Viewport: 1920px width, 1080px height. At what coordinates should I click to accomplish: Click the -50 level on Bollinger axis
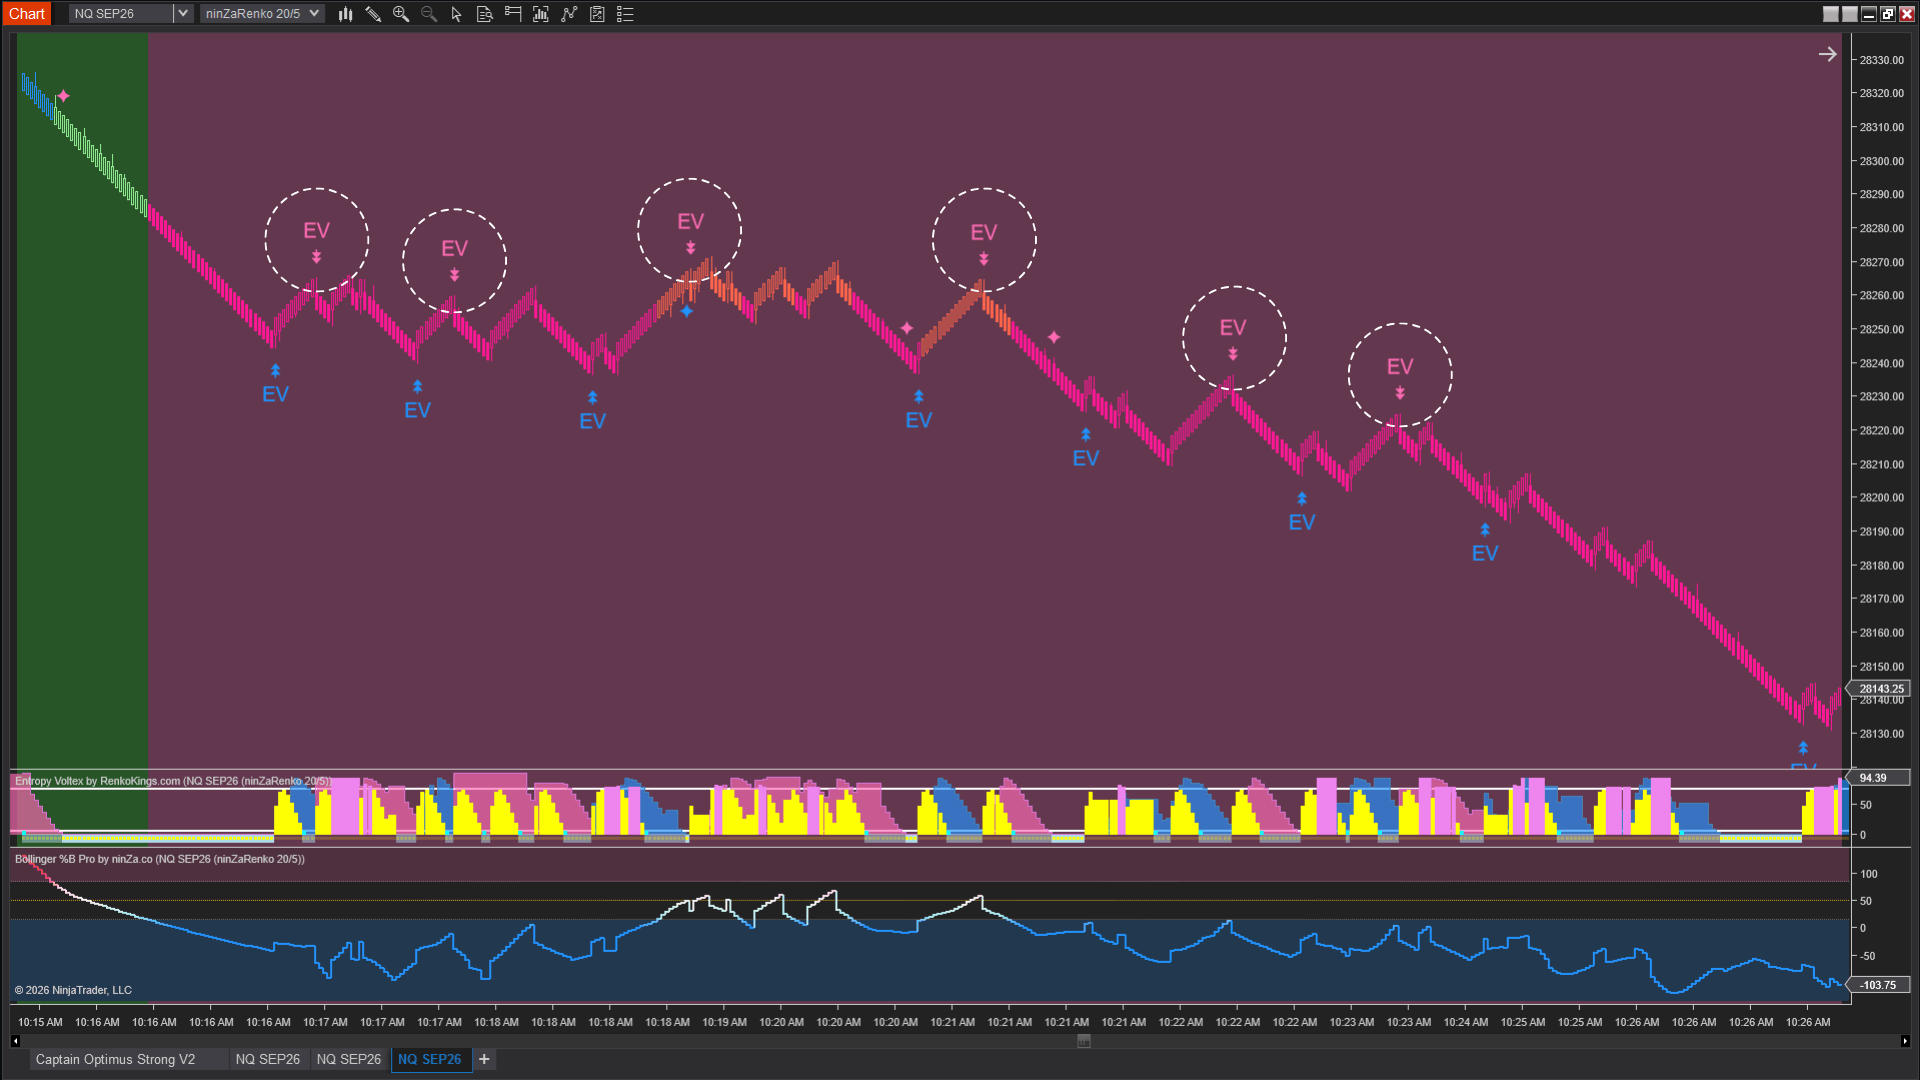[1867, 956]
